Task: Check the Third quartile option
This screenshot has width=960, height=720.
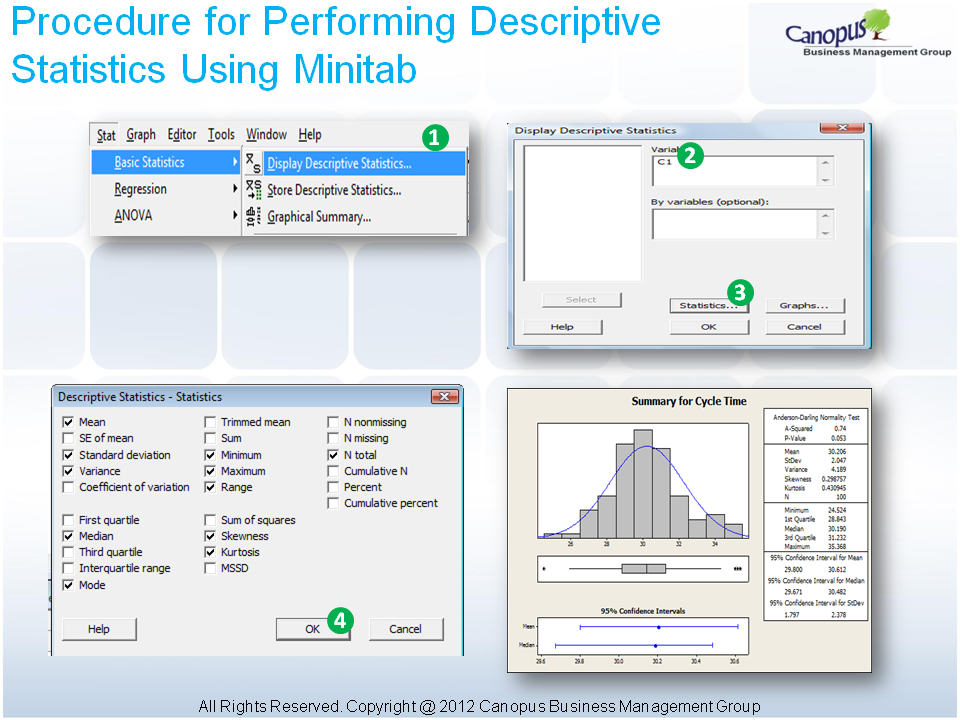Action: point(69,552)
